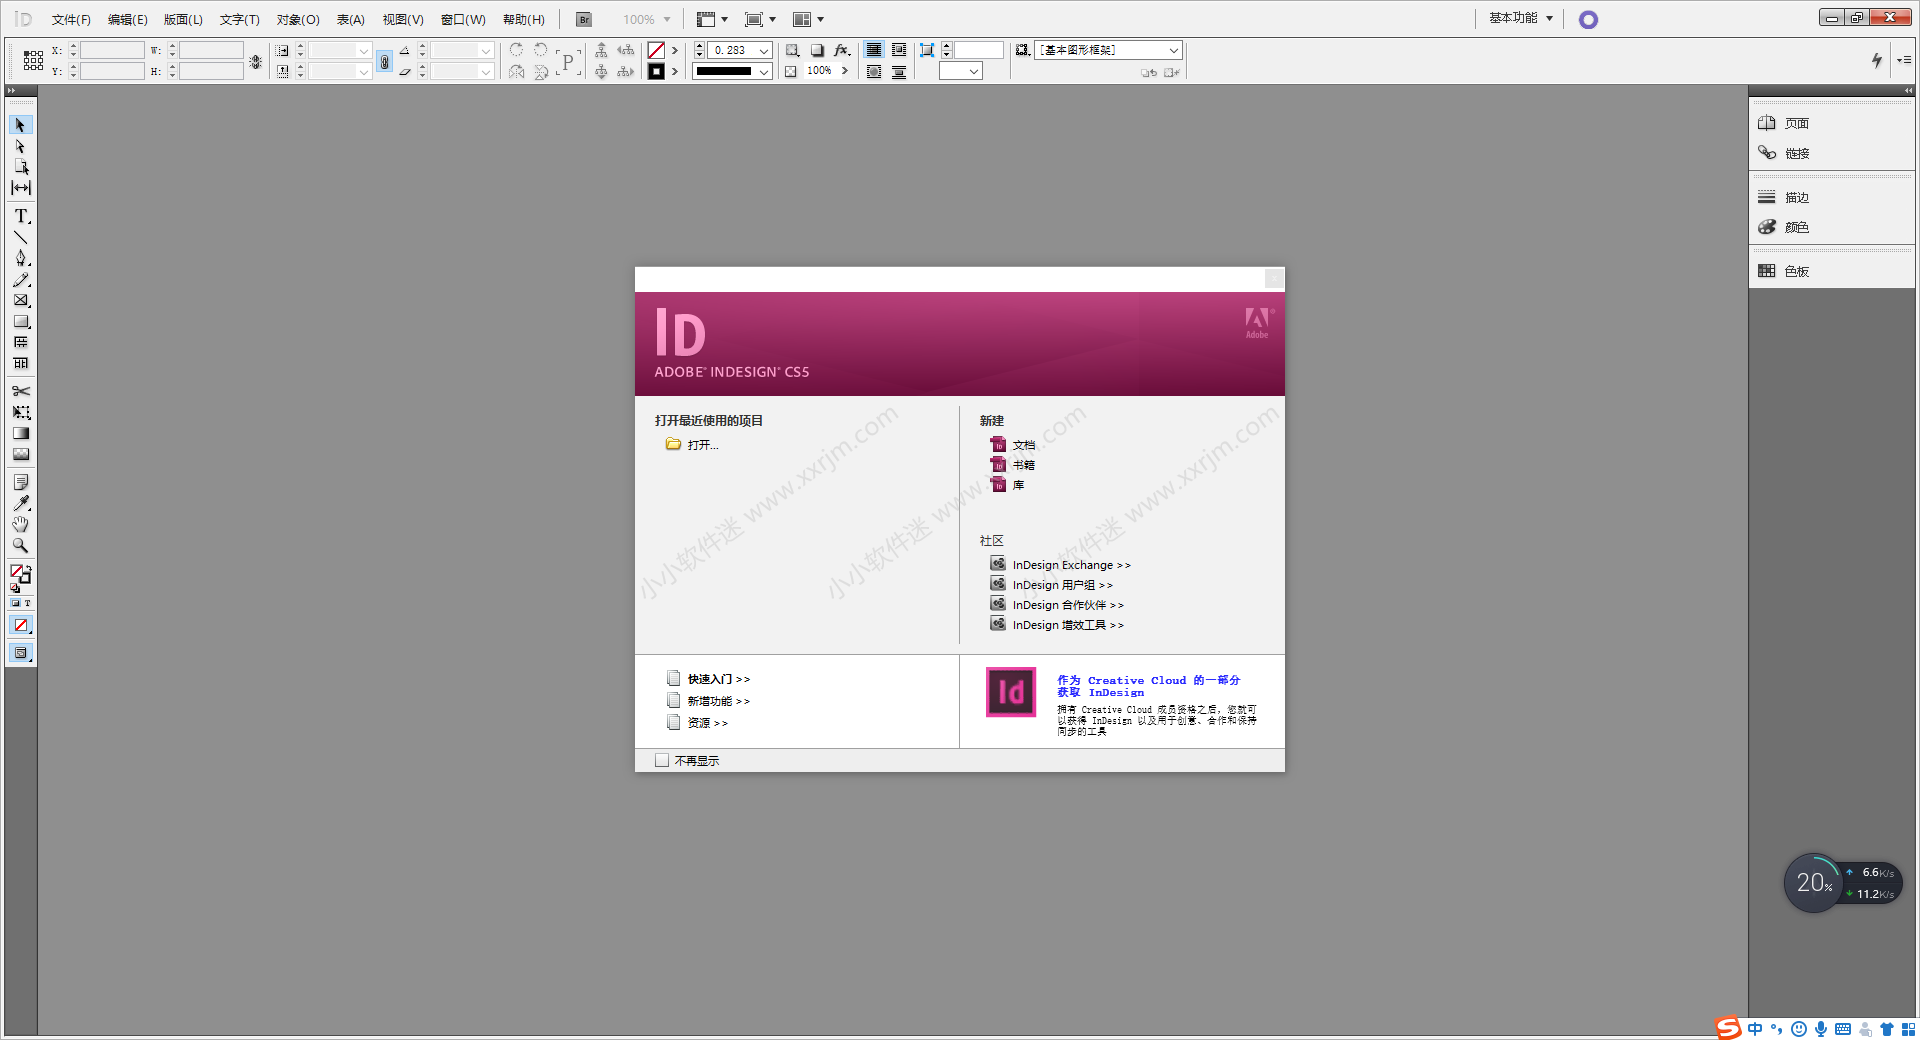Select the Pencil tool

pyautogui.click(x=21, y=279)
